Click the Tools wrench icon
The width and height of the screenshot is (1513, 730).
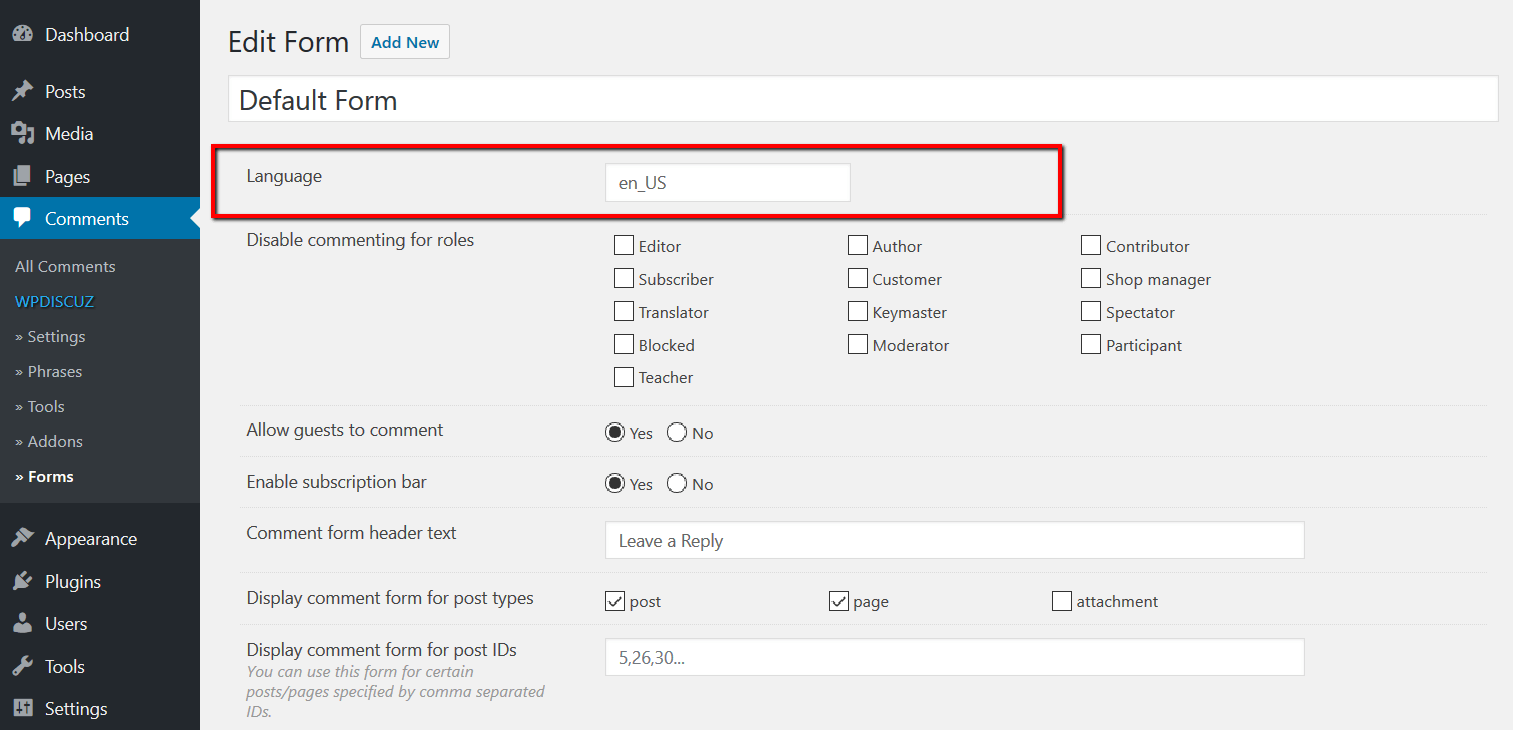(22, 666)
